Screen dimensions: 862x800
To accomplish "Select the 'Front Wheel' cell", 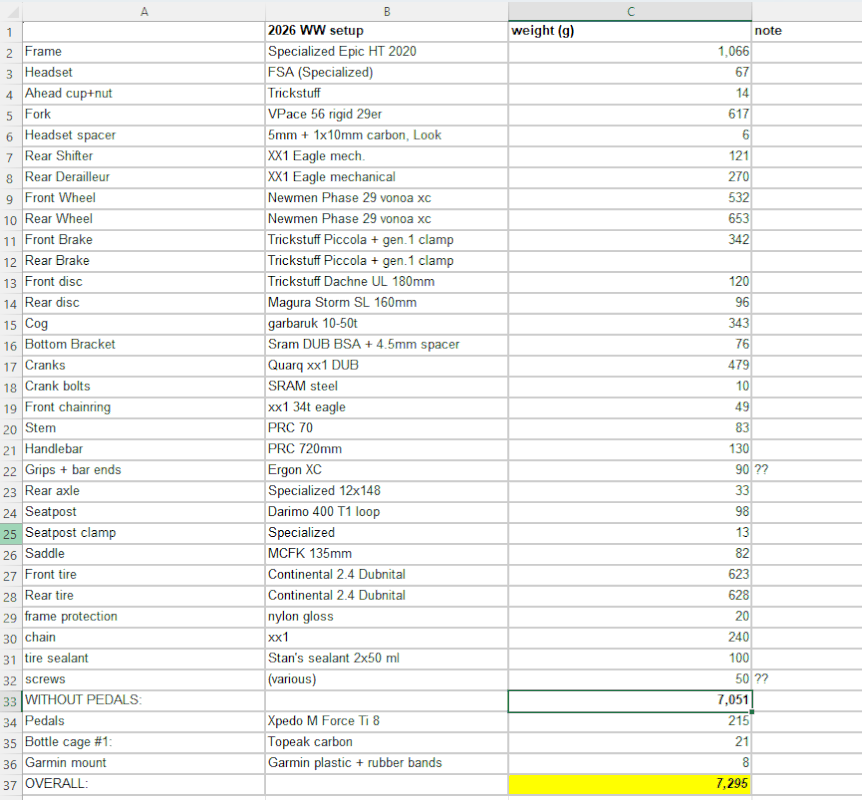I will coord(144,198).
